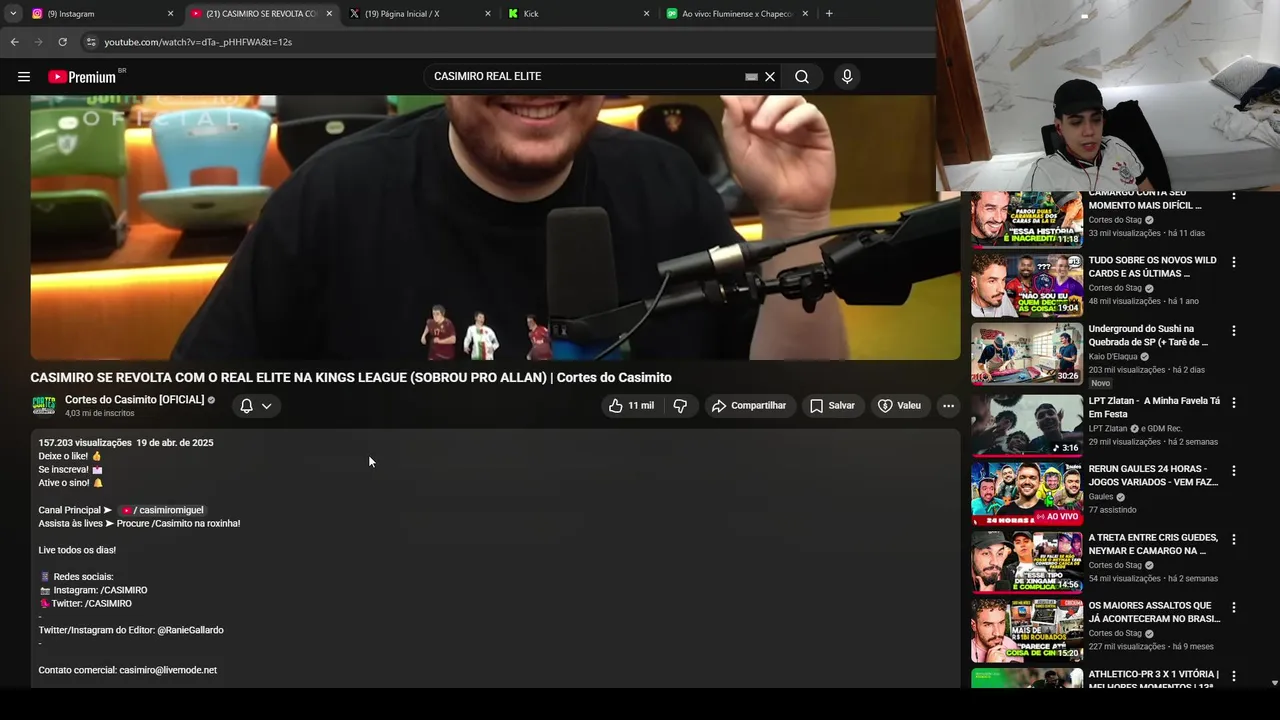
Task: Click the @RanieGallardo editor handle text
Action: [190, 630]
